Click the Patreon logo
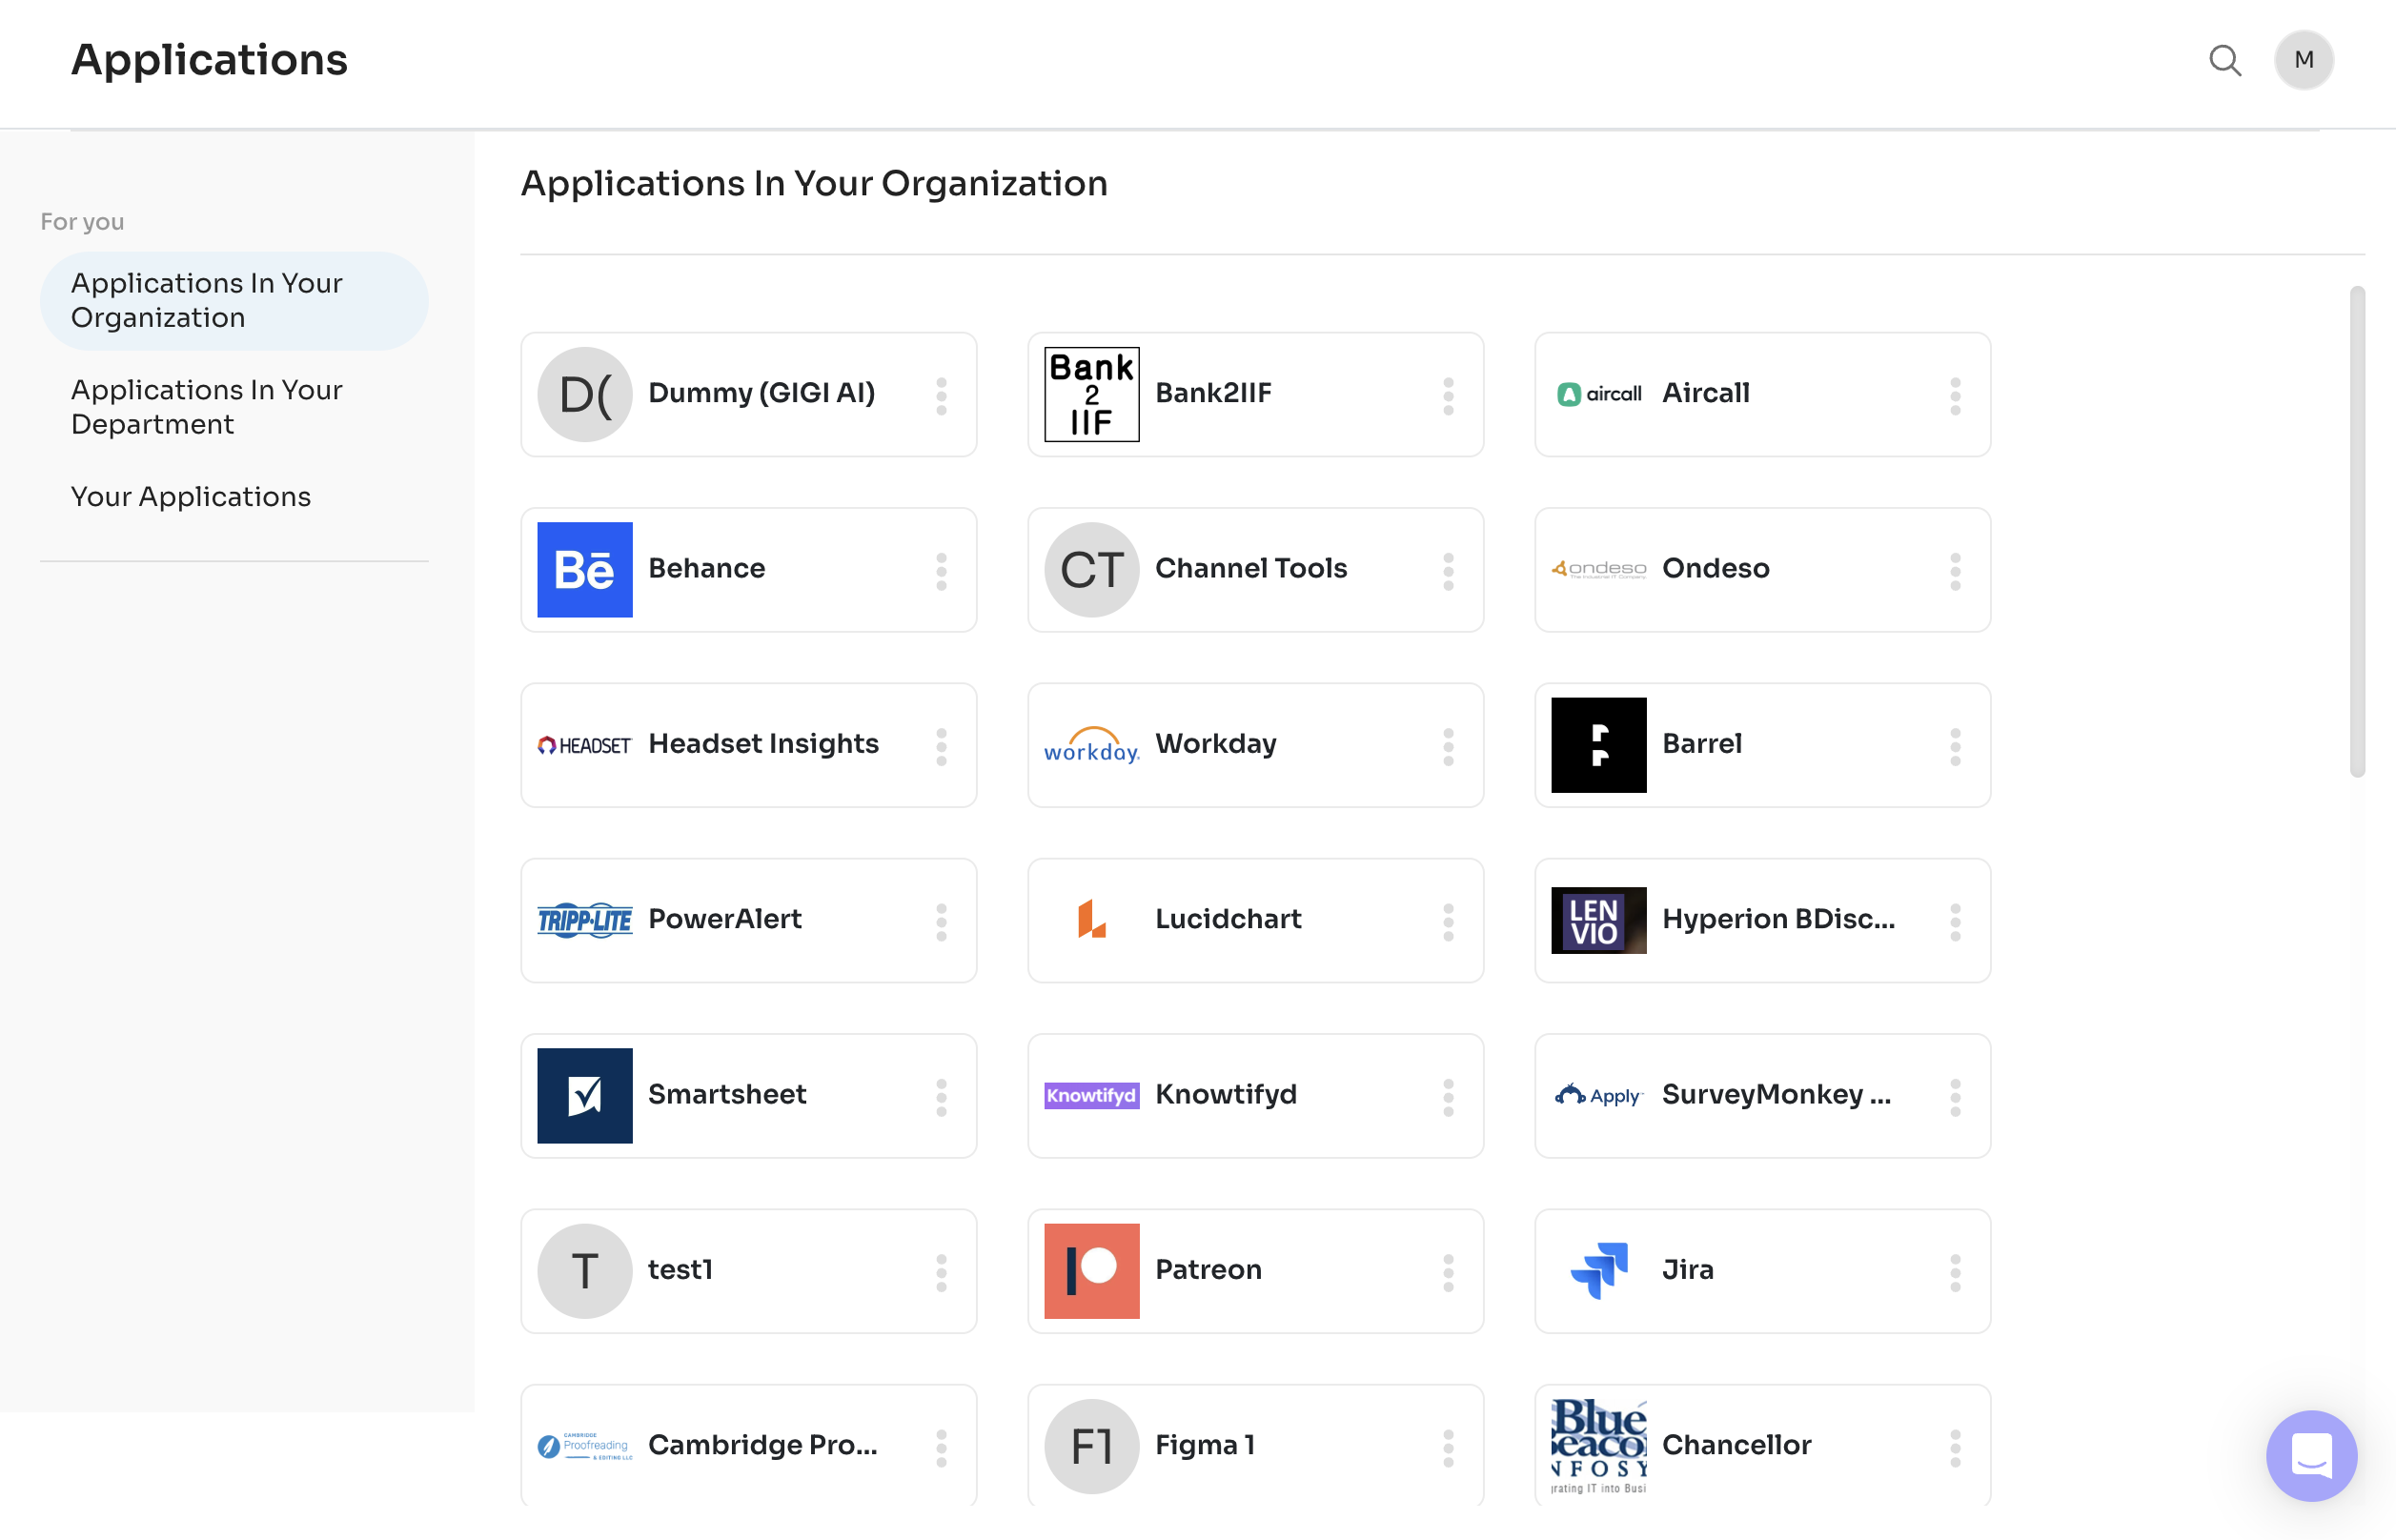The image size is (2396, 1540). click(1091, 1270)
